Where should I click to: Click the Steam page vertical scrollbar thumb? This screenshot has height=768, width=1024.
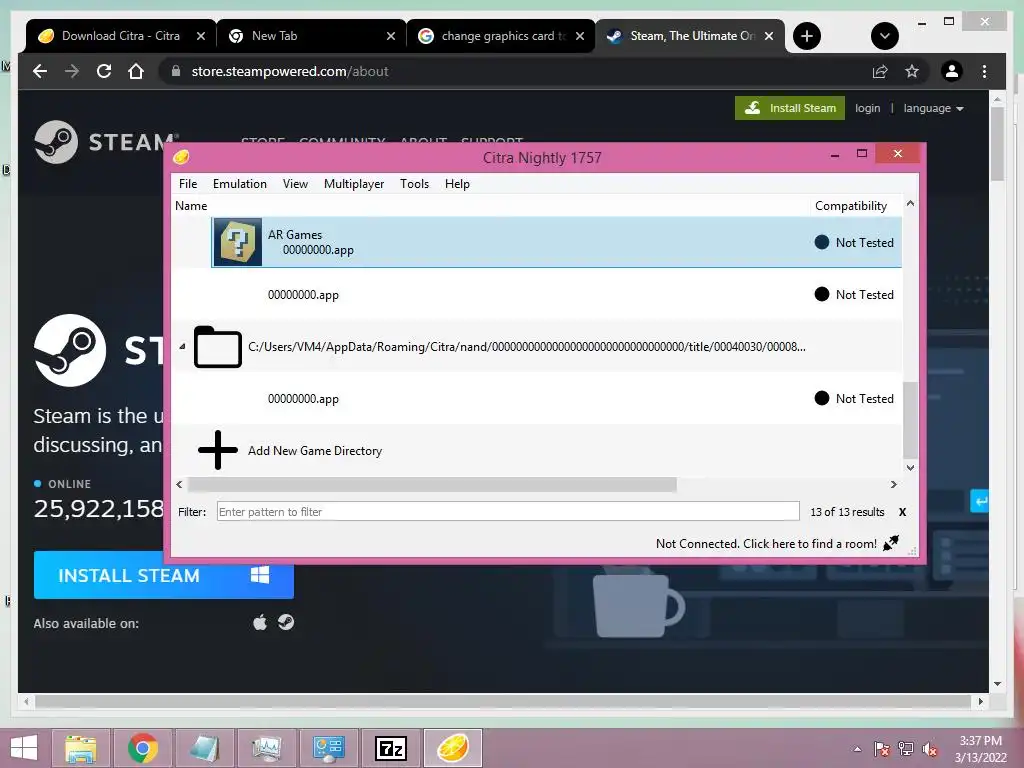pyautogui.click(x=997, y=144)
